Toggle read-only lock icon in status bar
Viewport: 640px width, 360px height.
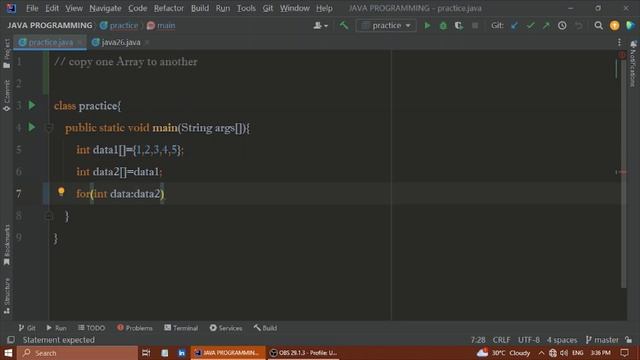629,340
